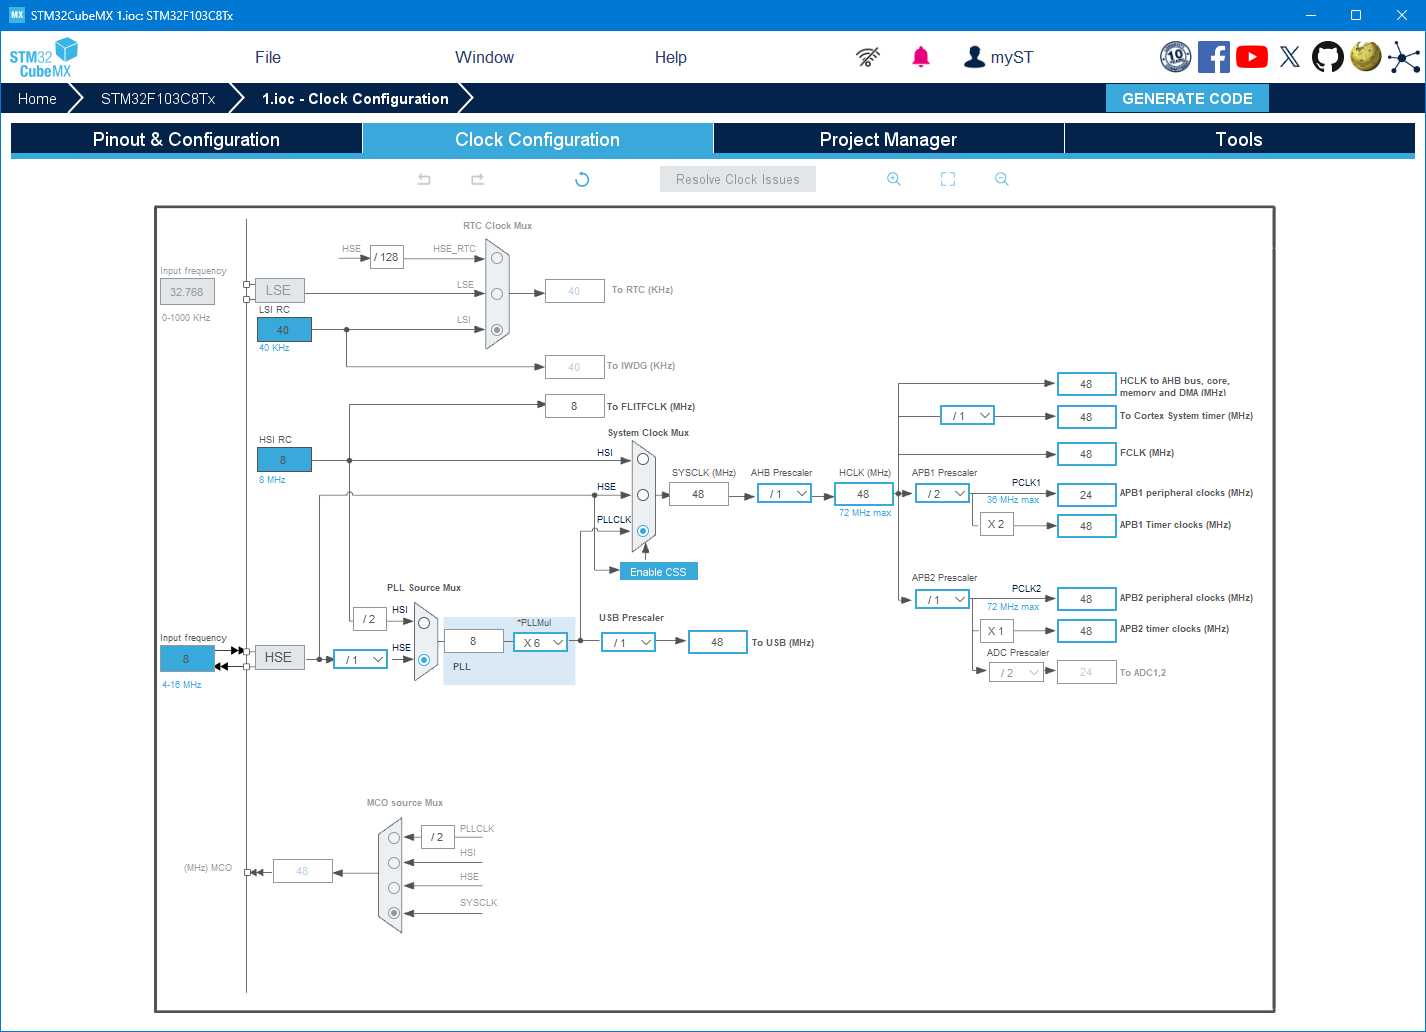The image size is (1426, 1032).
Task: Open the File menu
Action: coord(268,57)
